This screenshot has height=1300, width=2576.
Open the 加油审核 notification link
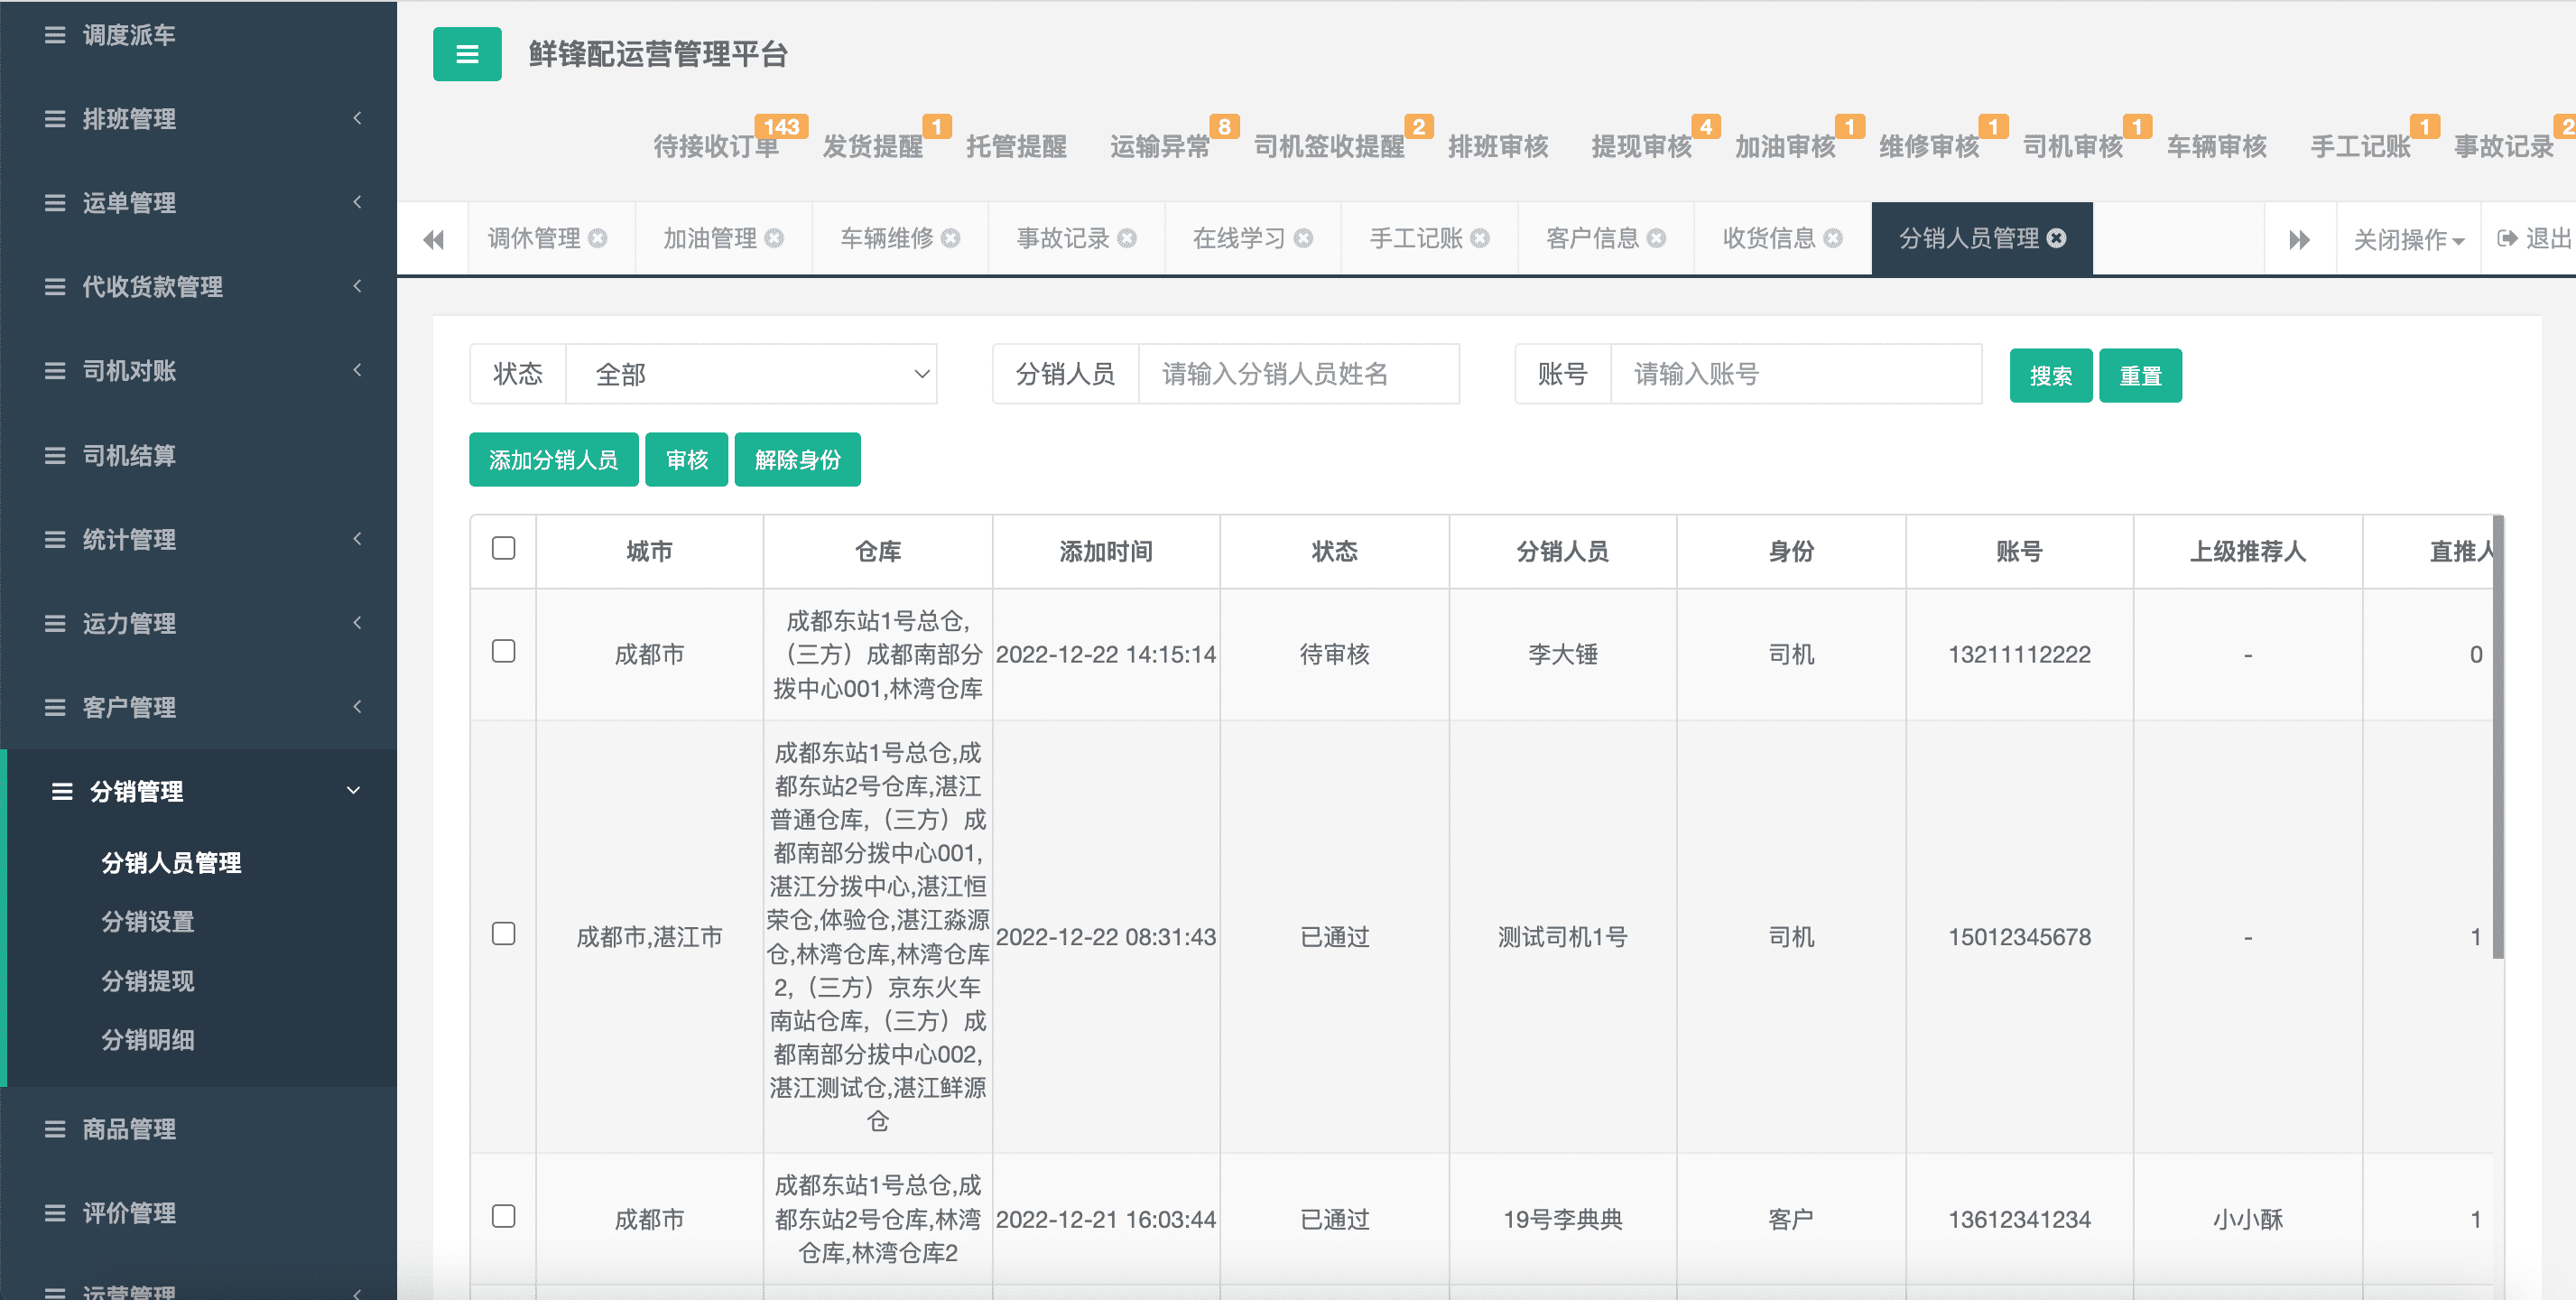[x=1785, y=146]
